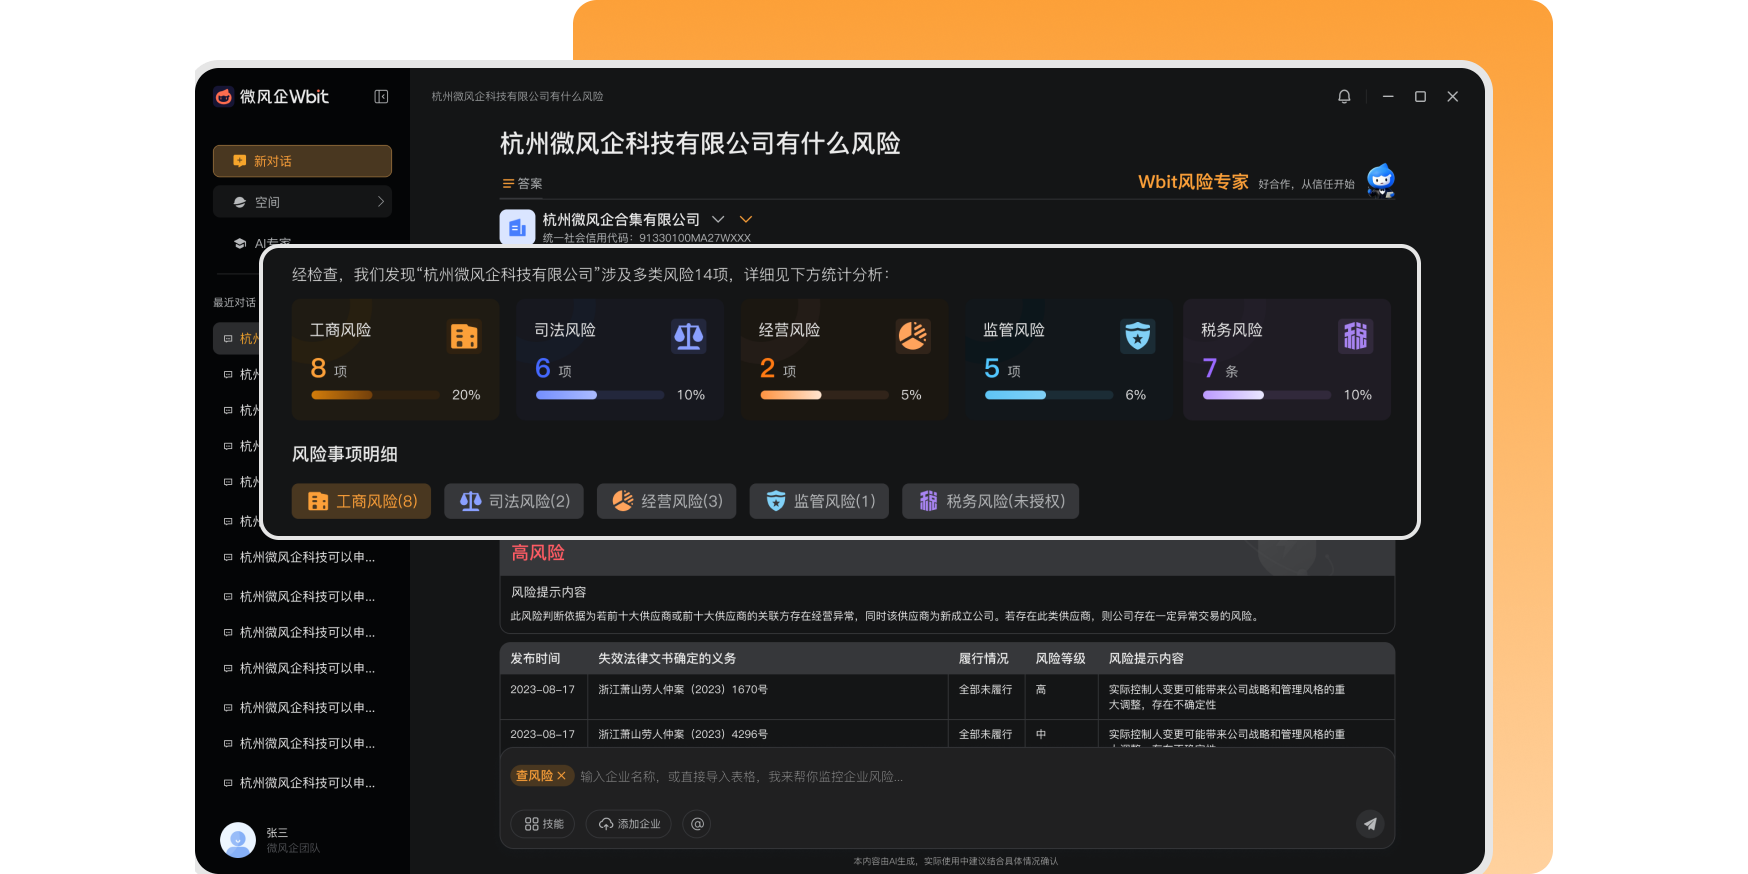Open the 技能 skills button
Image resolution: width=1748 pixels, height=874 pixels.
544,824
